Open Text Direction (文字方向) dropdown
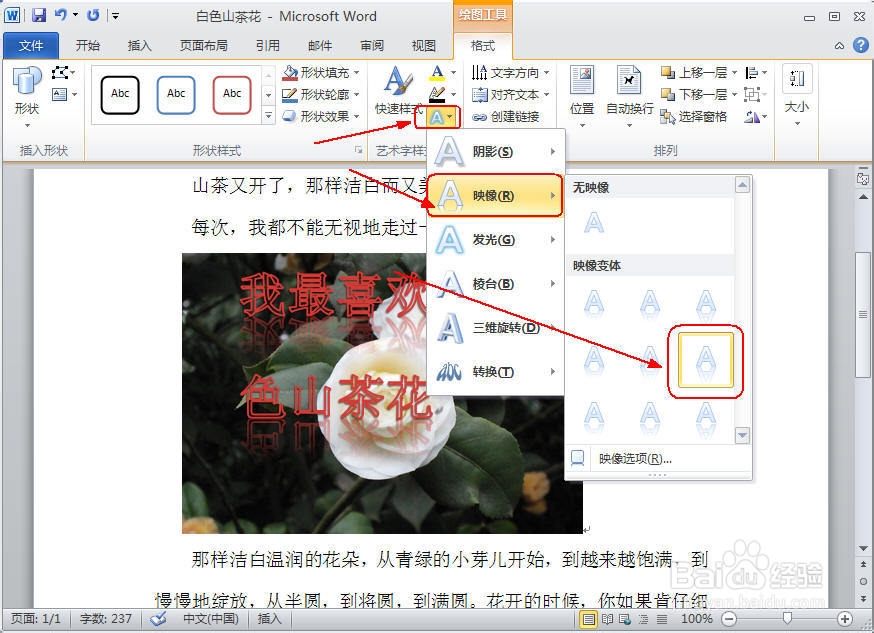Viewport: 874px width, 633px height. click(x=511, y=72)
